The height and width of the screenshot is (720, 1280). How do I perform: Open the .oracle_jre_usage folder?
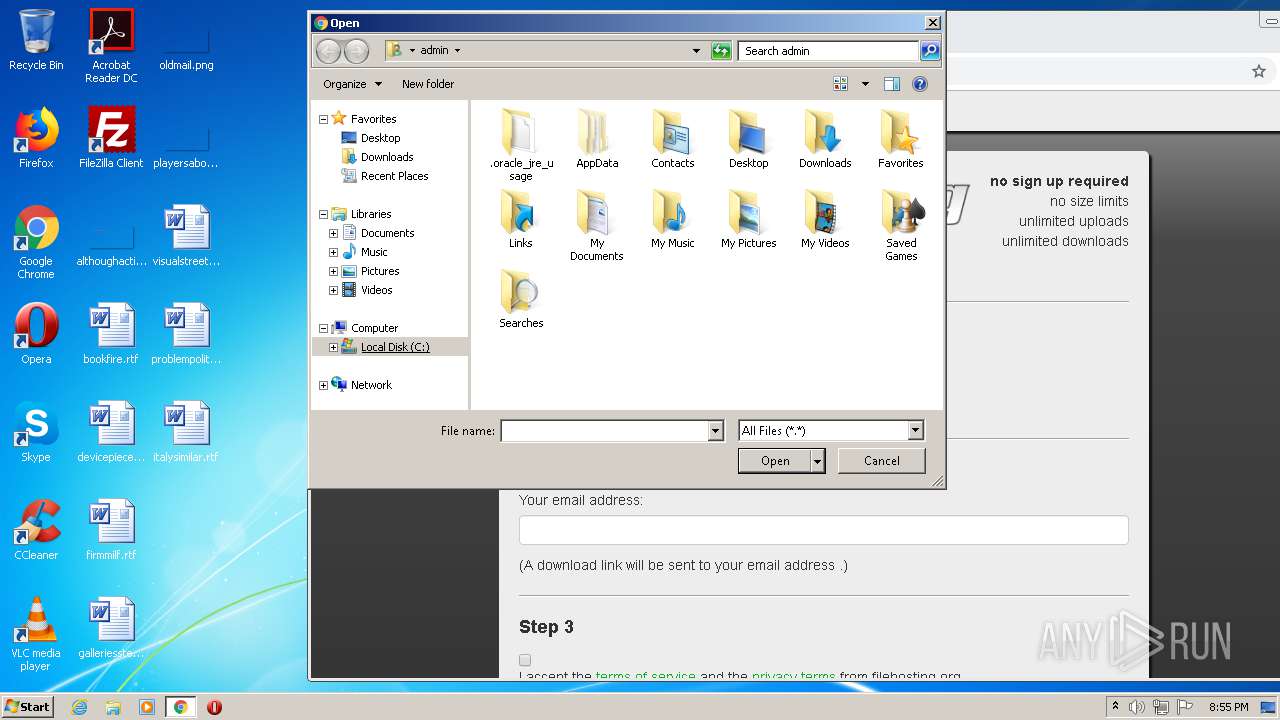(521, 145)
